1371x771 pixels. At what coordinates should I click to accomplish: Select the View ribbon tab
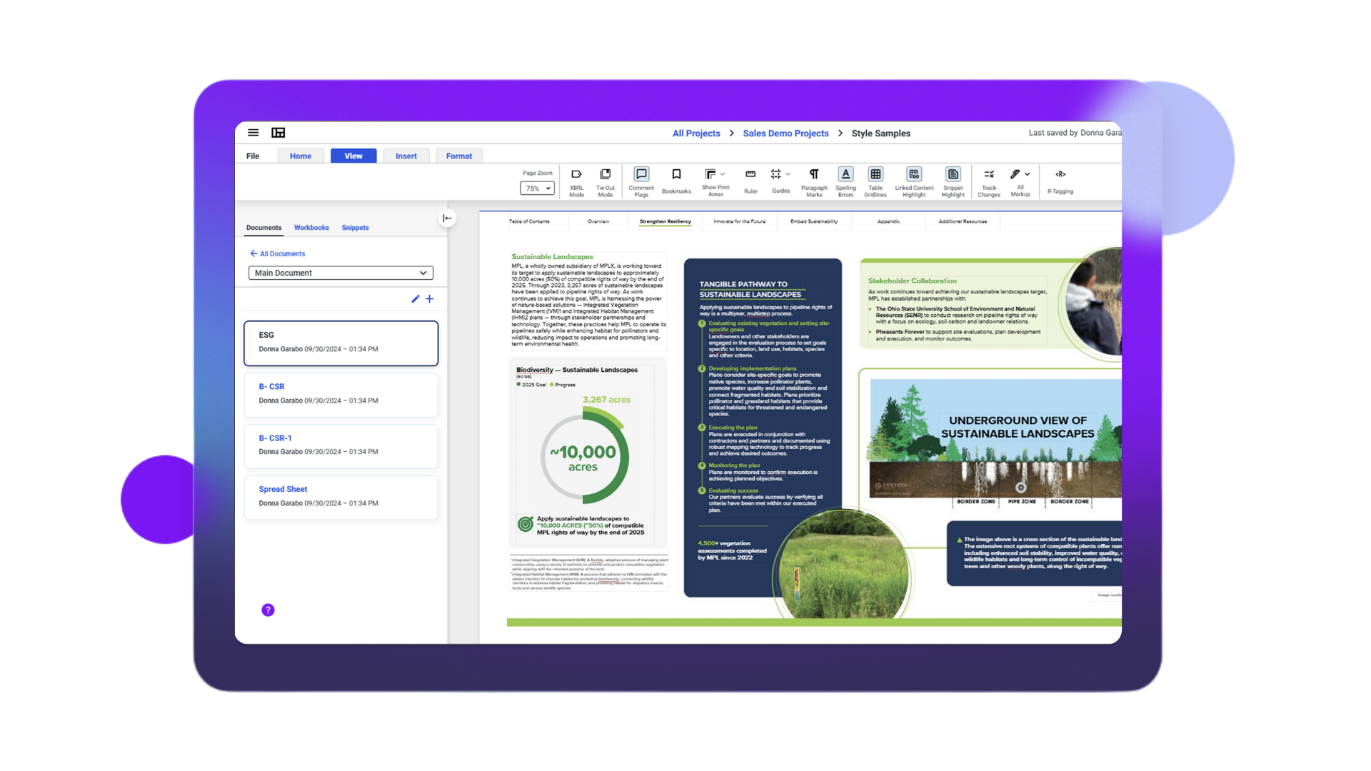pyautogui.click(x=353, y=156)
